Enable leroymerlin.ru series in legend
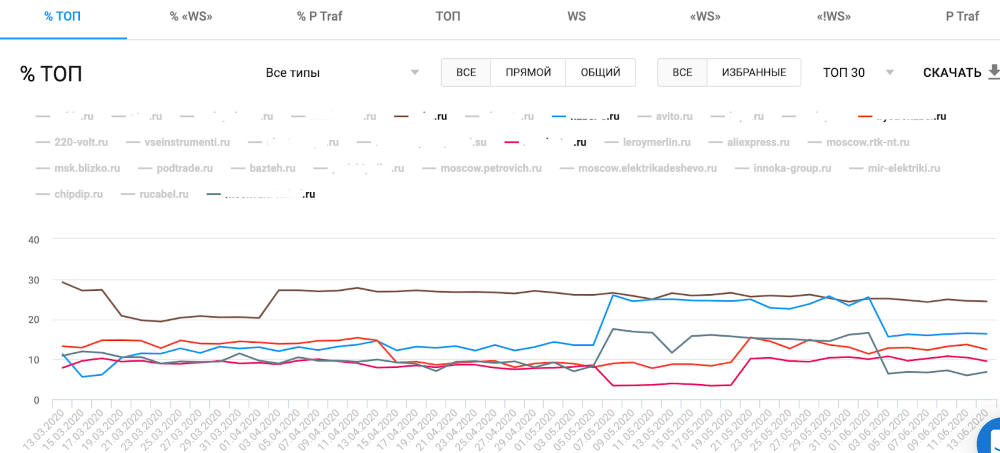 (x=661, y=142)
